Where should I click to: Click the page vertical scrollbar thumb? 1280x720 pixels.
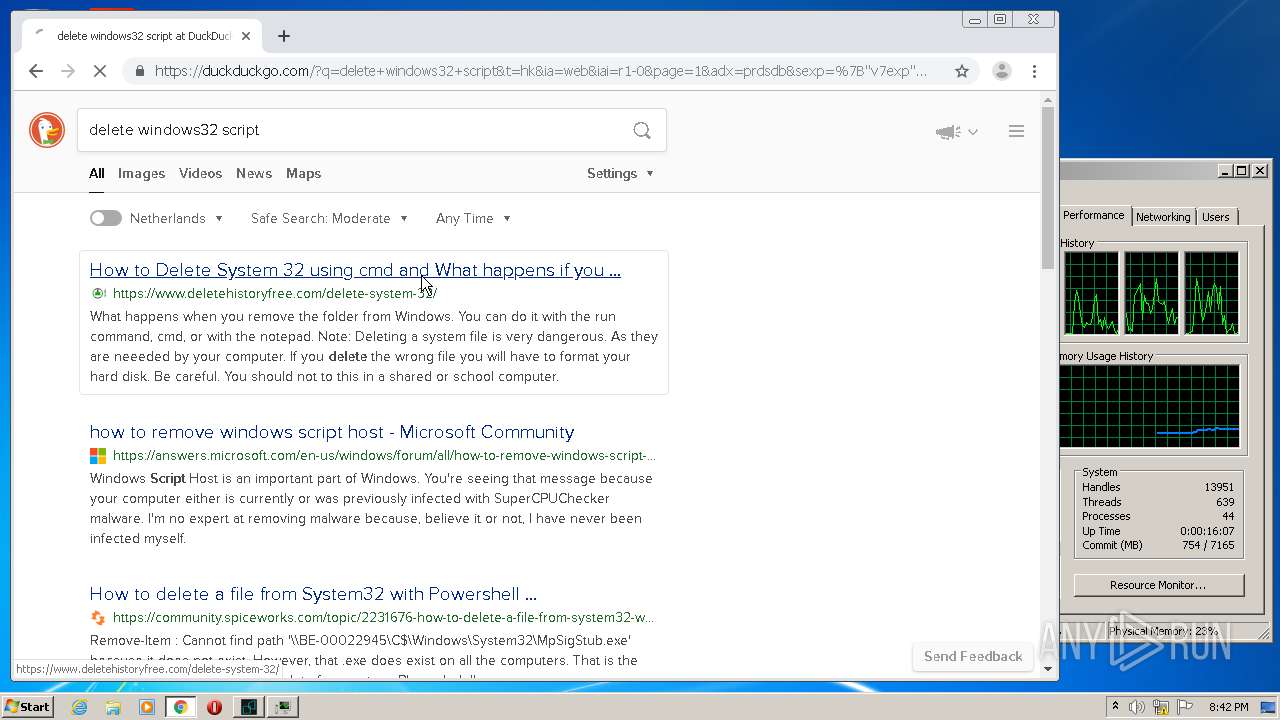[x=1048, y=186]
